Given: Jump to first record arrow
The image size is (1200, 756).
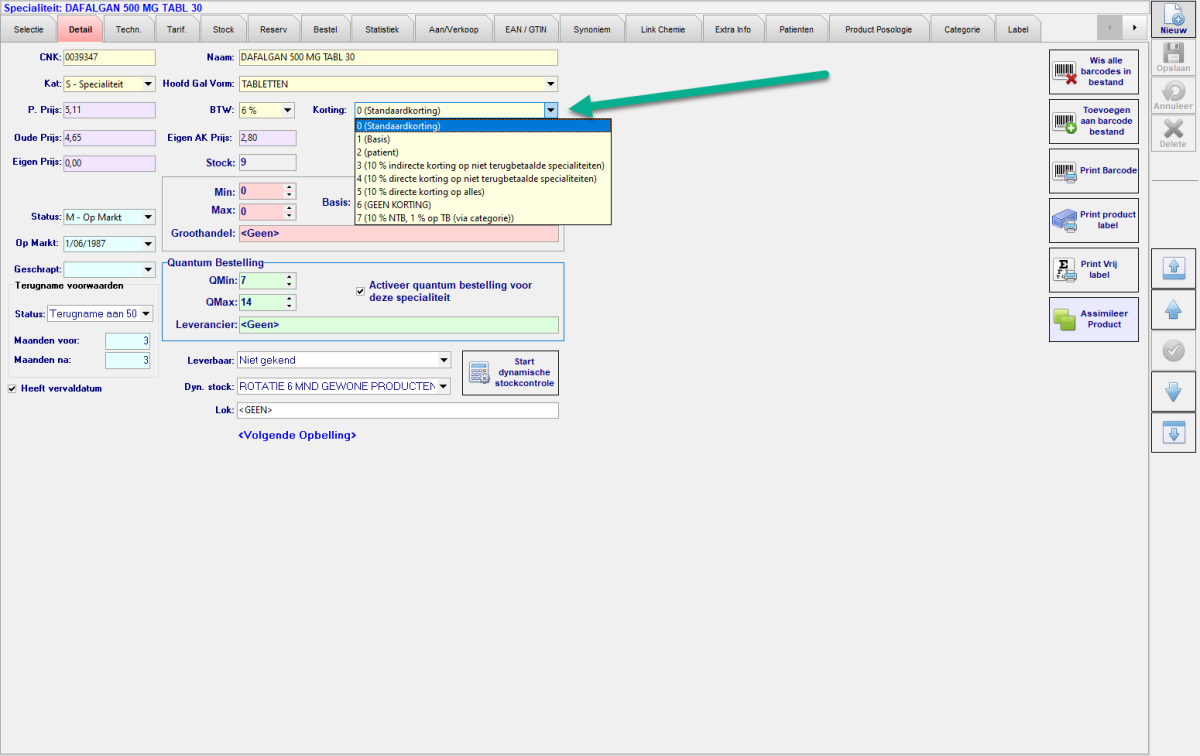Looking at the screenshot, I should click(1173, 269).
